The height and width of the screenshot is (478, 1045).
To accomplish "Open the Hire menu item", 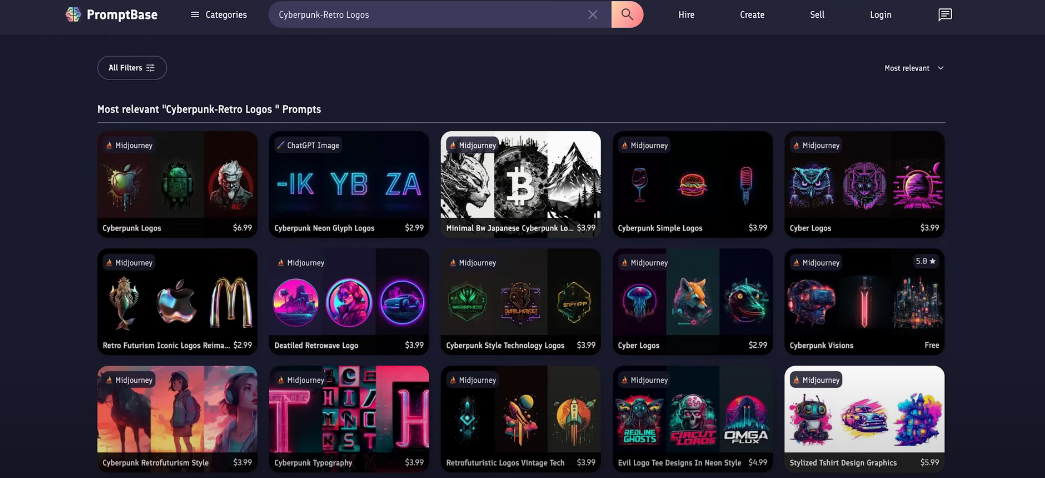I will (686, 15).
